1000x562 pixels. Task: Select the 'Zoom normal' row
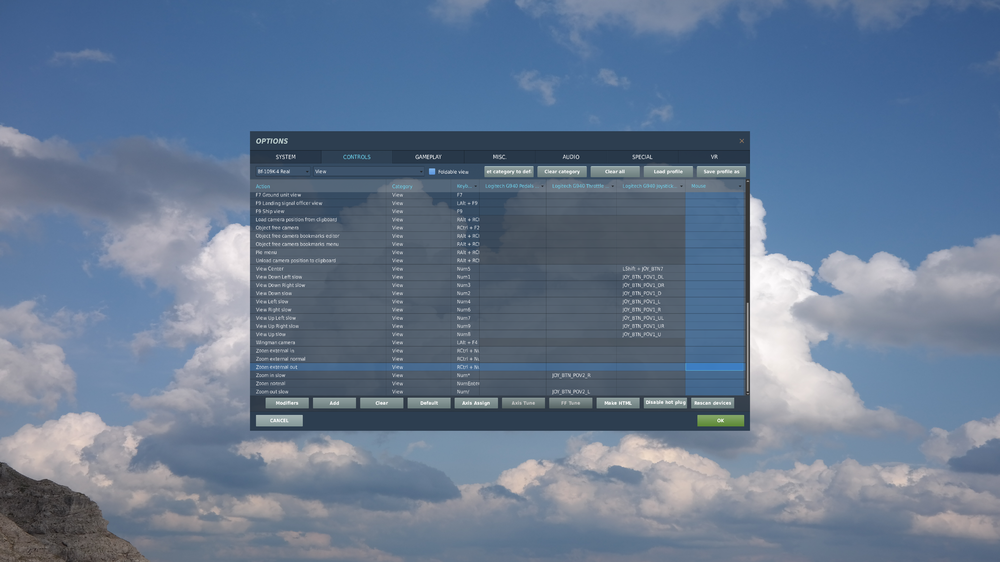(498, 383)
